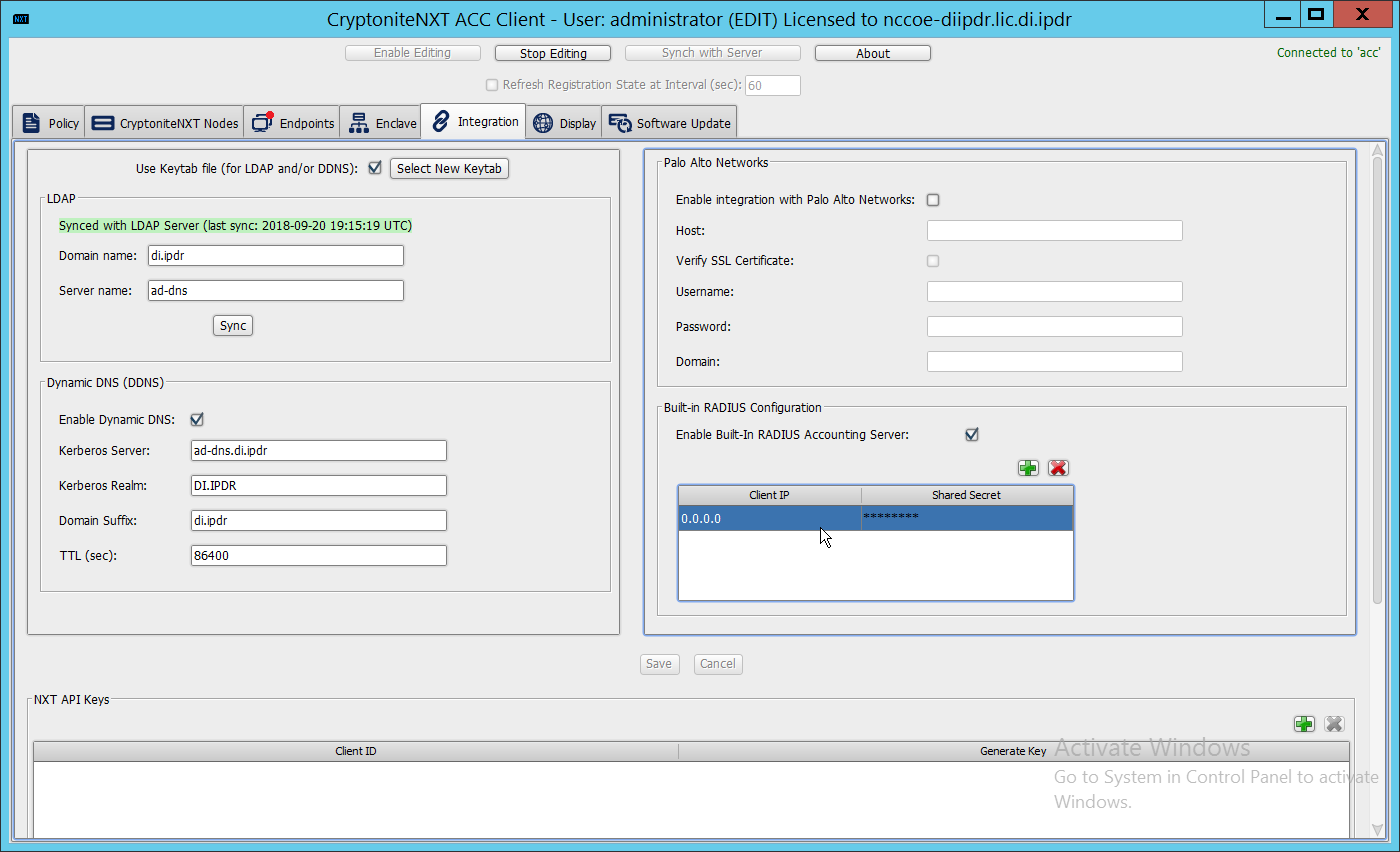
Task: Open the About dialog
Action: pyautogui.click(x=873, y=53)
